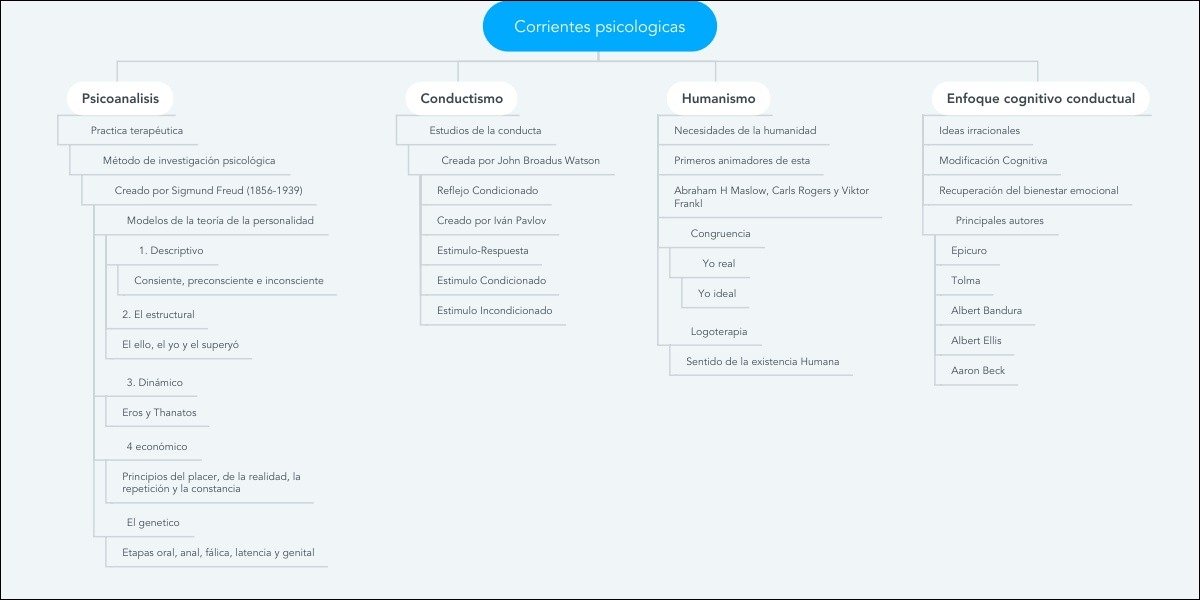
Task: Select the Psicoanalisis branch node
Action: tap(120, 99)
